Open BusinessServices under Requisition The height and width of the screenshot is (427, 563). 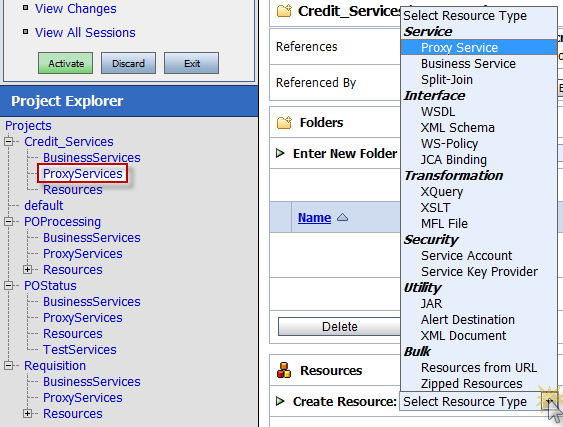[x=92, y=382]
